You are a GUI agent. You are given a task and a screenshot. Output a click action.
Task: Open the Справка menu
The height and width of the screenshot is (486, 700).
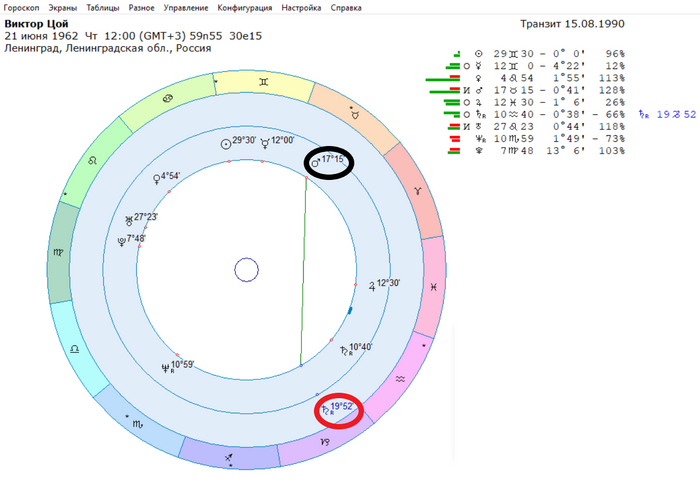pos(346,8)
